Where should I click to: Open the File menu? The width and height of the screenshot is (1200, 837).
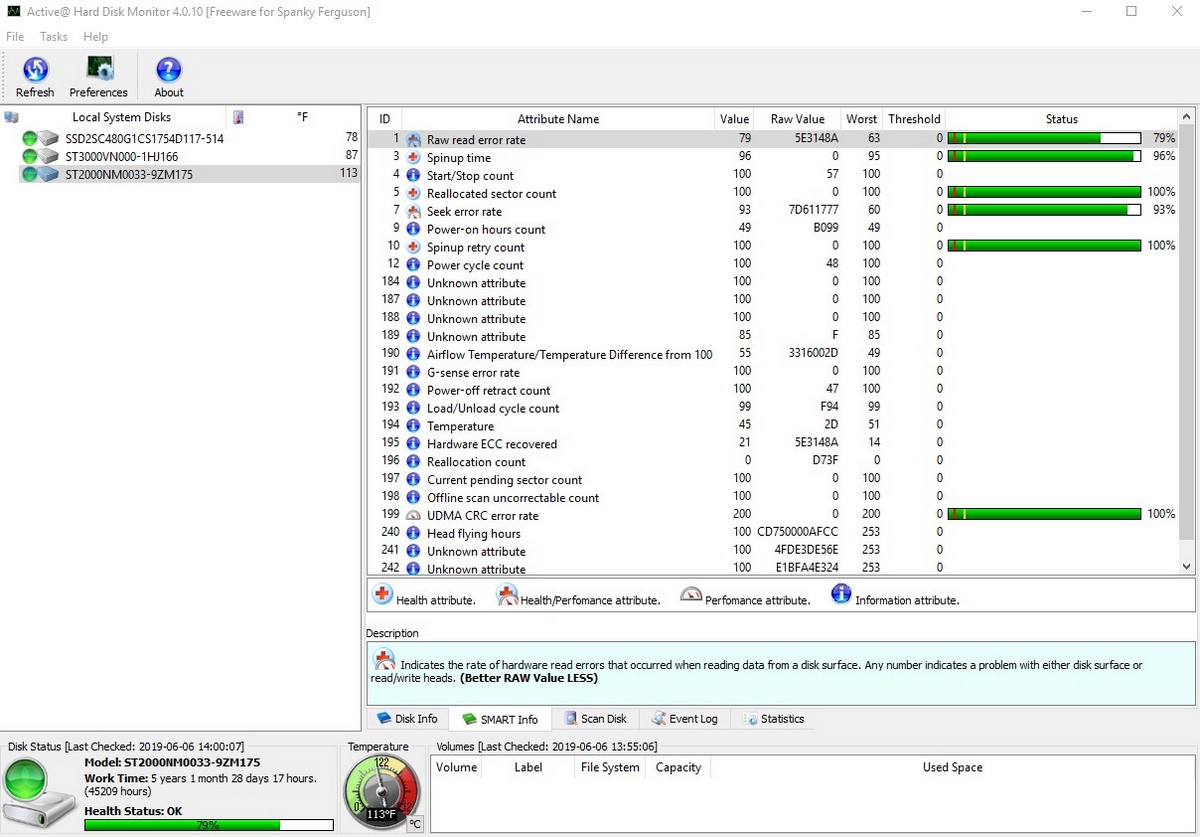[15, 37]
